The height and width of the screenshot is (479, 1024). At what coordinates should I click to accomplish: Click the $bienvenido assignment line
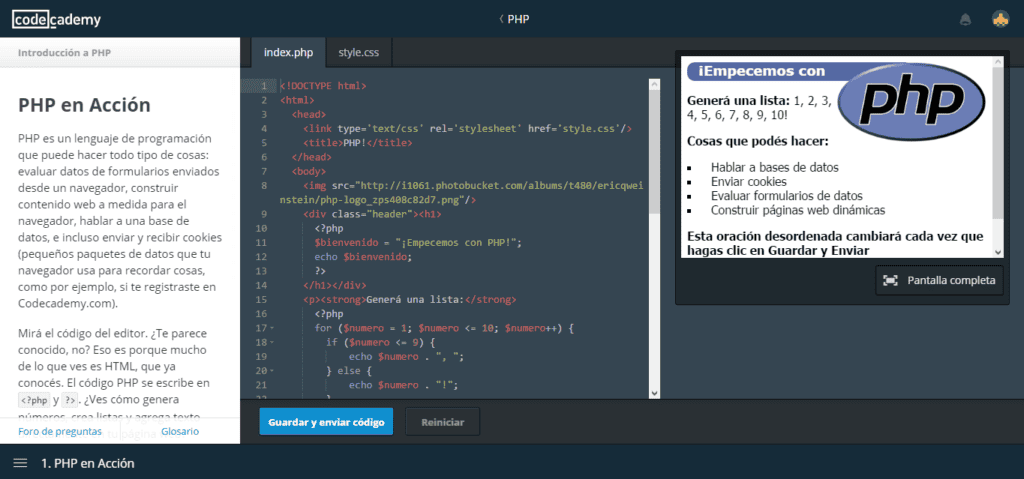pos(419,243)
